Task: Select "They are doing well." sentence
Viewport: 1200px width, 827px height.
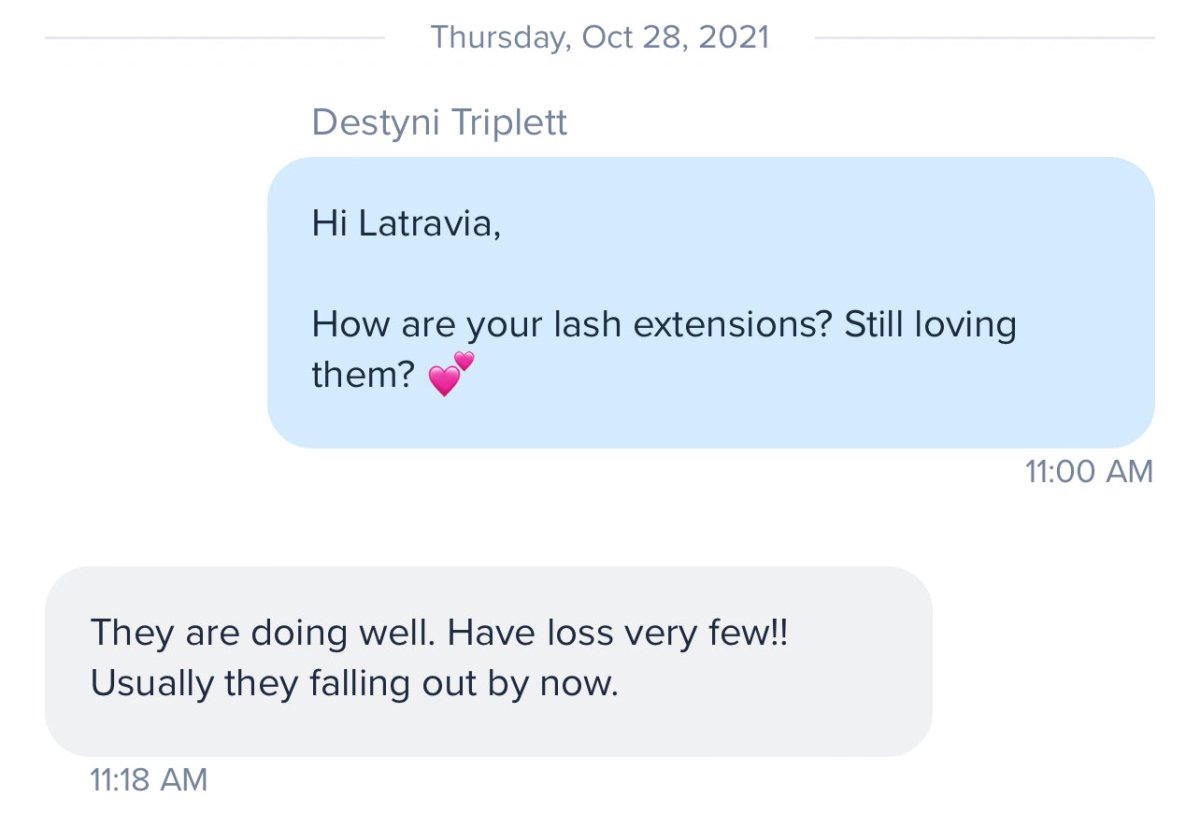Action: 264,633
